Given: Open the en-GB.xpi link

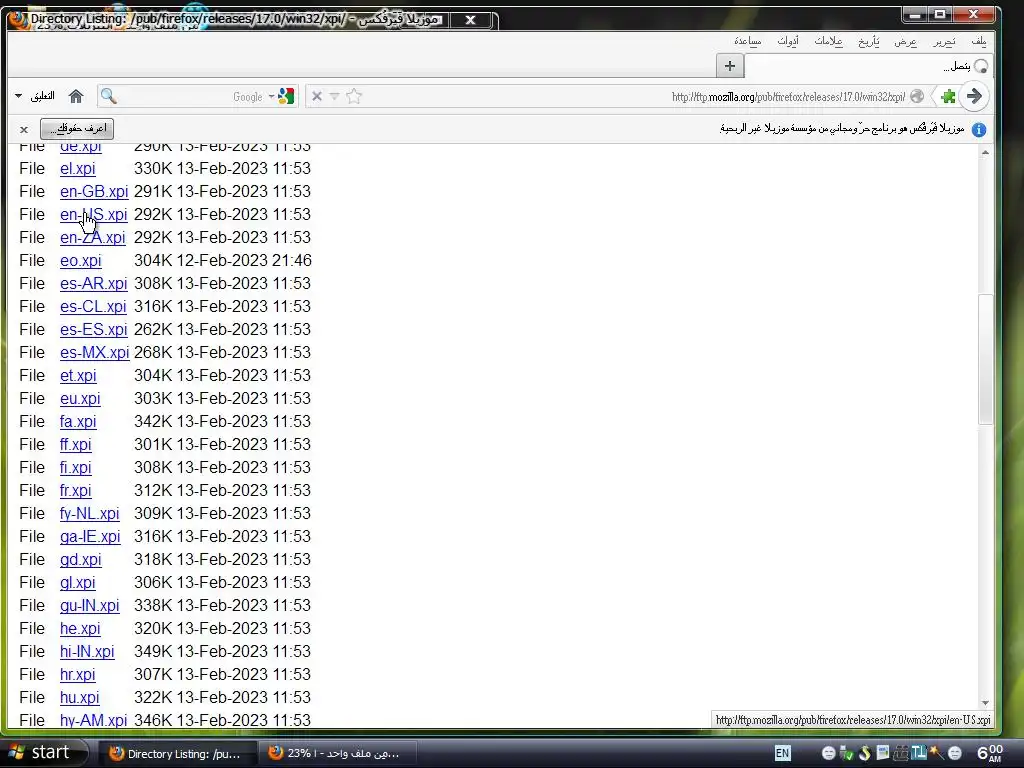Looking at the screenshot, I should tap(94, 191).
